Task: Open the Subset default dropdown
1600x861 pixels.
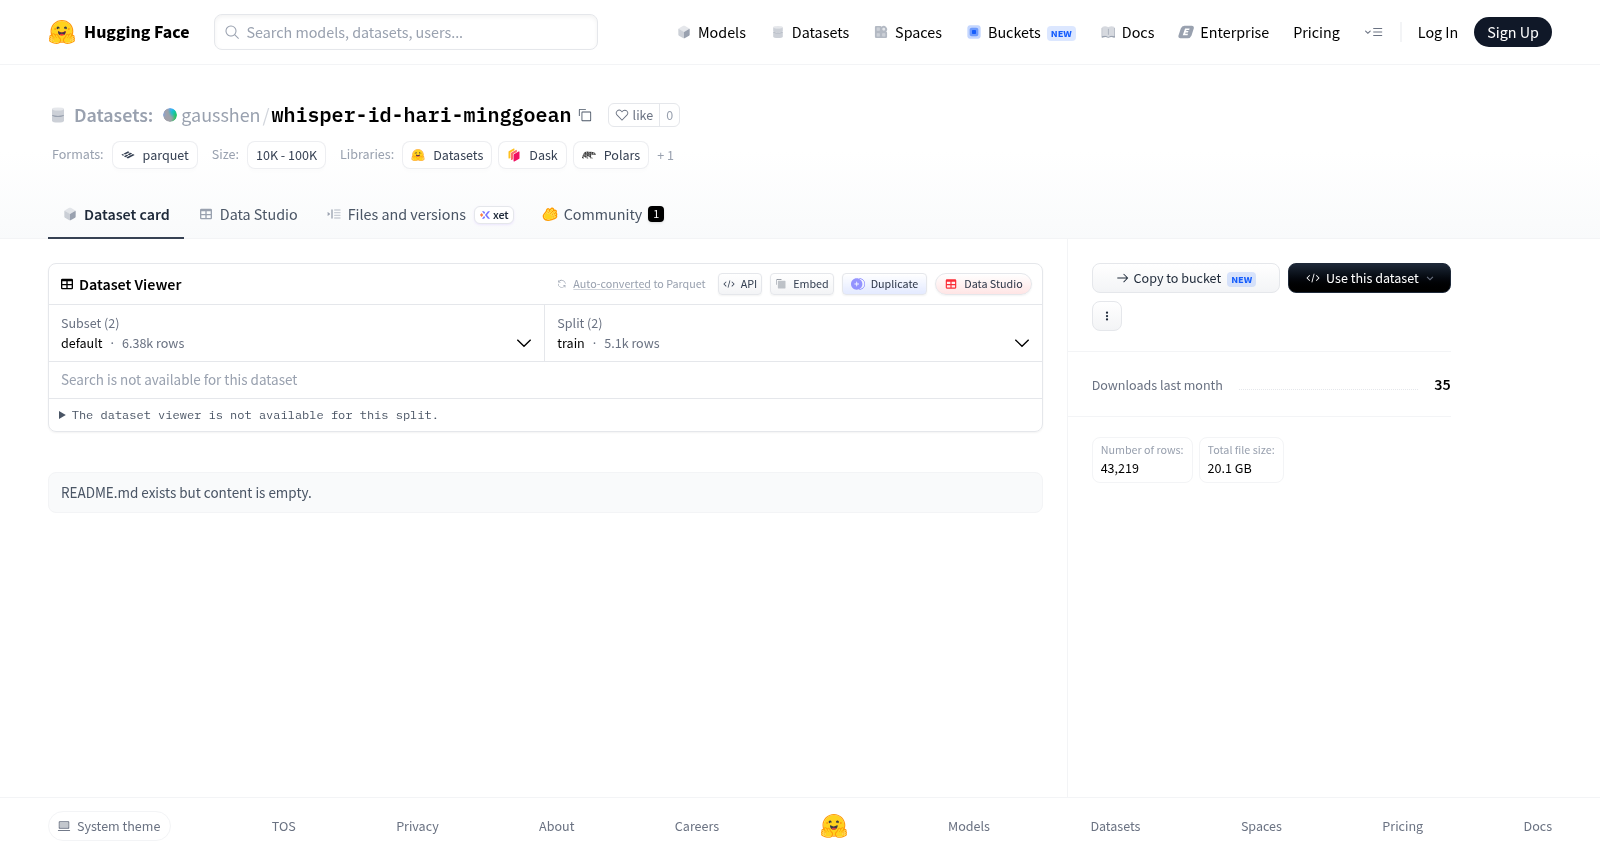Action: pyautogui.click(x=296, y=333)
